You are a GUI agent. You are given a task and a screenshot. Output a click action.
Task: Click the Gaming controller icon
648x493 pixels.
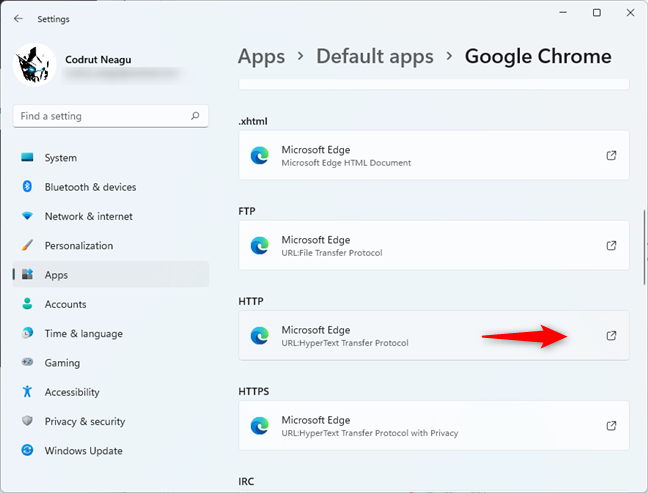click(x=27, y=362)
